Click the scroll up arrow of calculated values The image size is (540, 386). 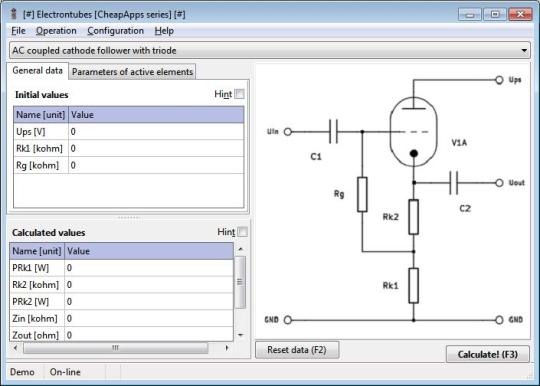(x=241, y=249)
